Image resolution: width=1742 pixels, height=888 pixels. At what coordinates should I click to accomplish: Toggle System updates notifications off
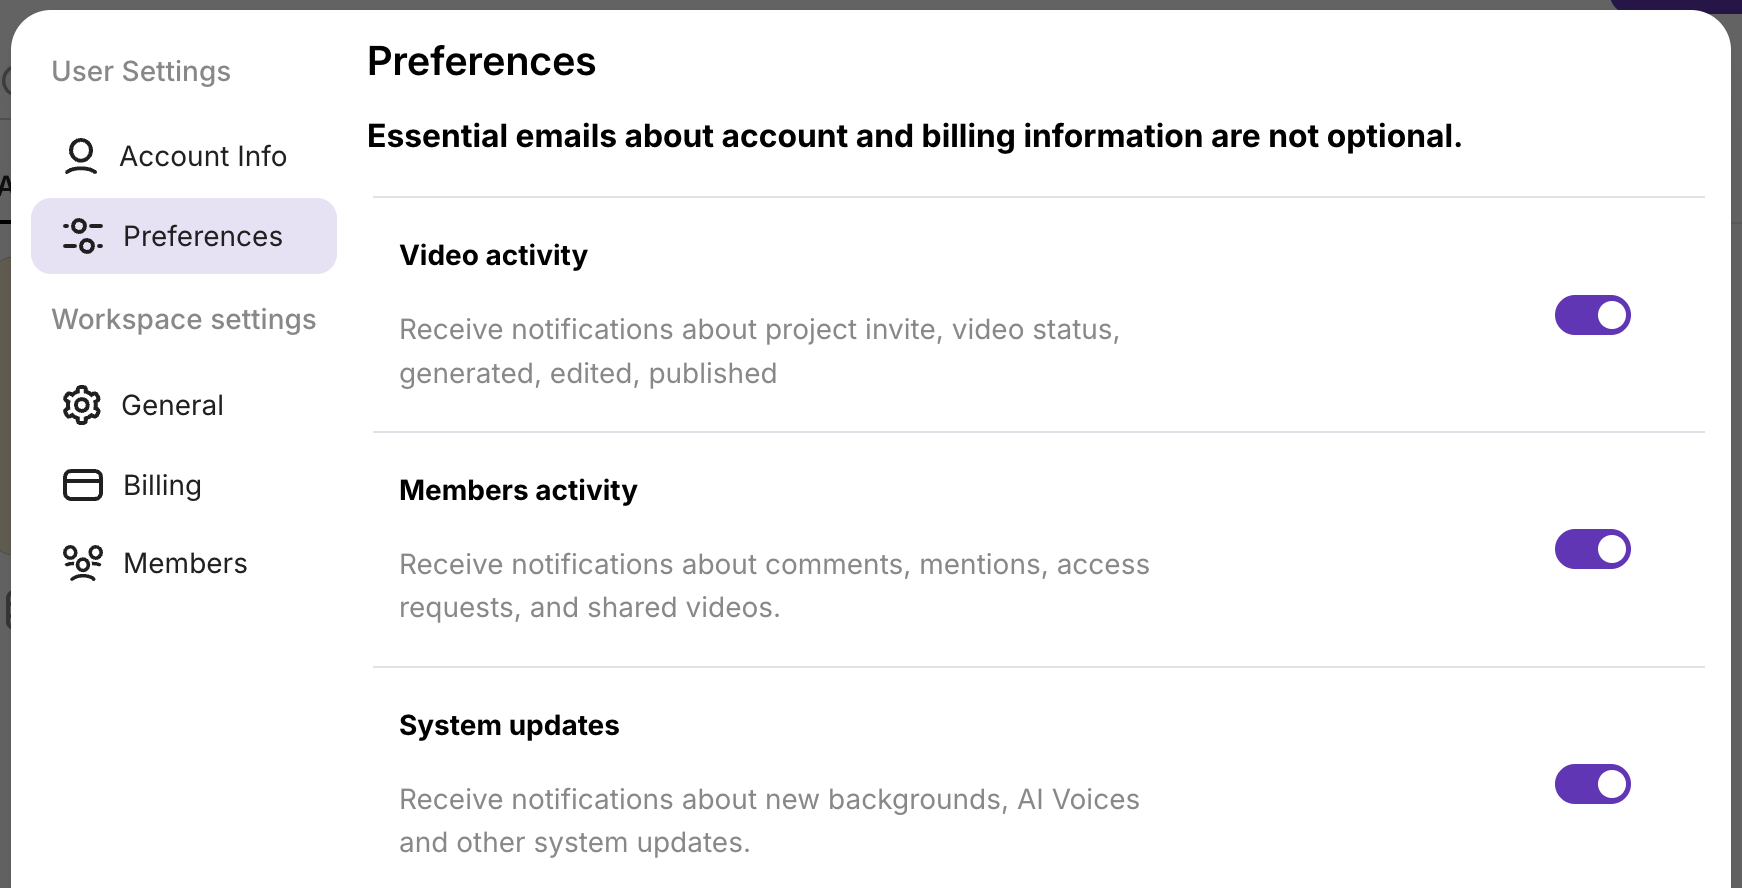click(1592, 784)
